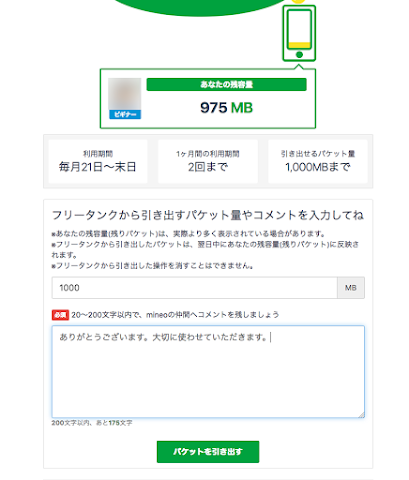
Task: Click the 975 MB remaining capacity value
Action: (226, 108)
